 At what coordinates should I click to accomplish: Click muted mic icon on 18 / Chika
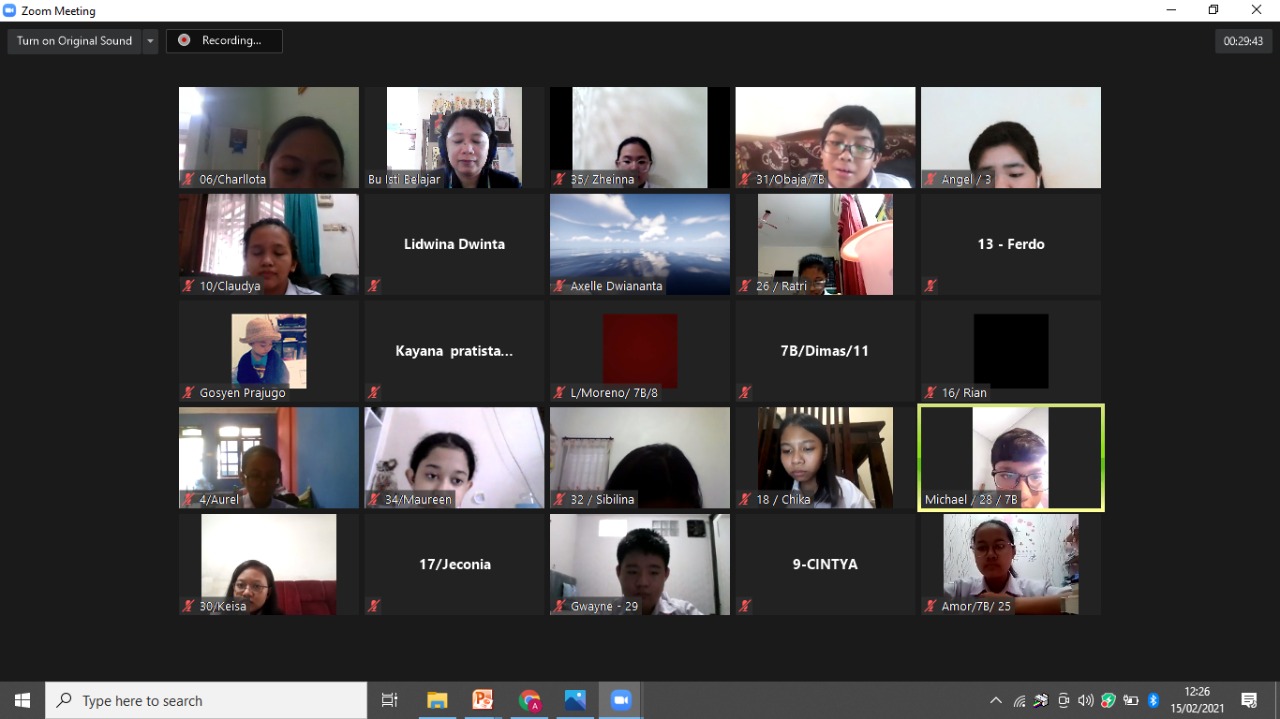pos(745,499)
